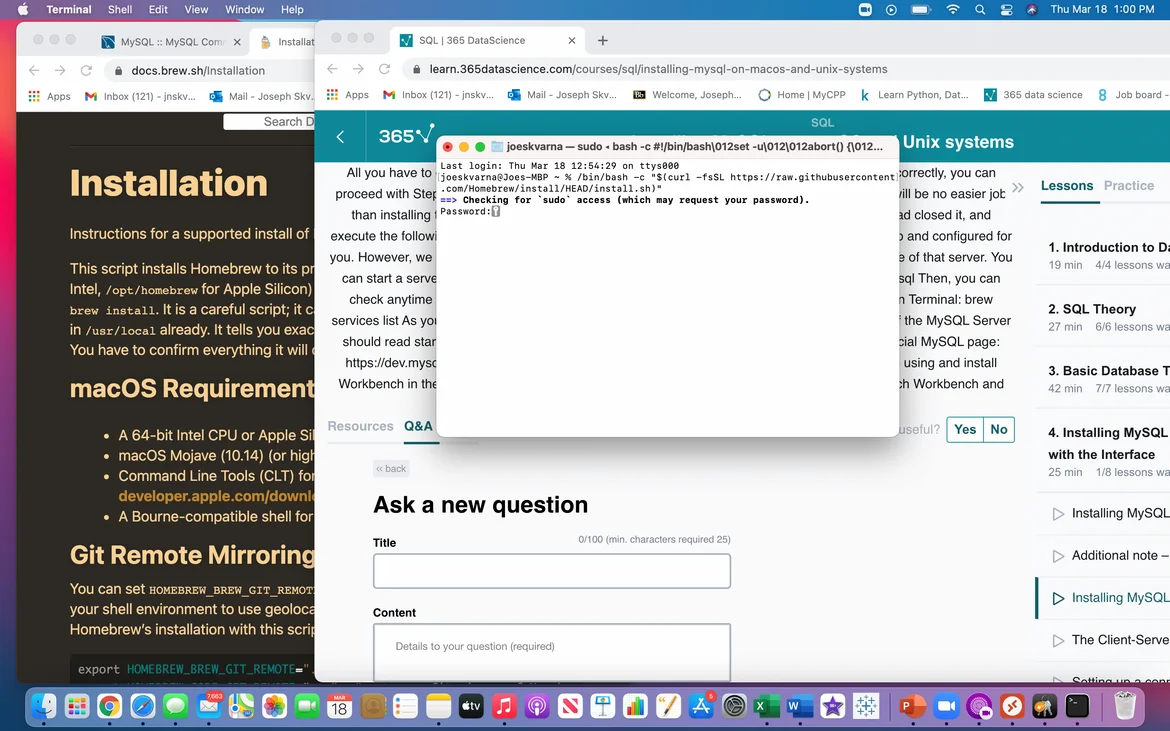Click the 365 Data Science logo

406,135
